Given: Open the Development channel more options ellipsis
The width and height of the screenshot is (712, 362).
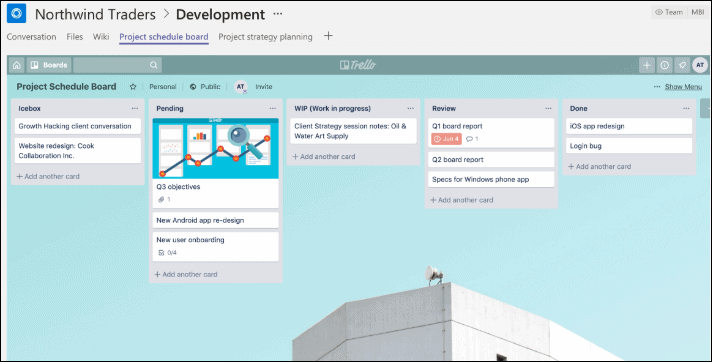Looking at the screenshot, I should pyautogui.click(x=278, y=14).
